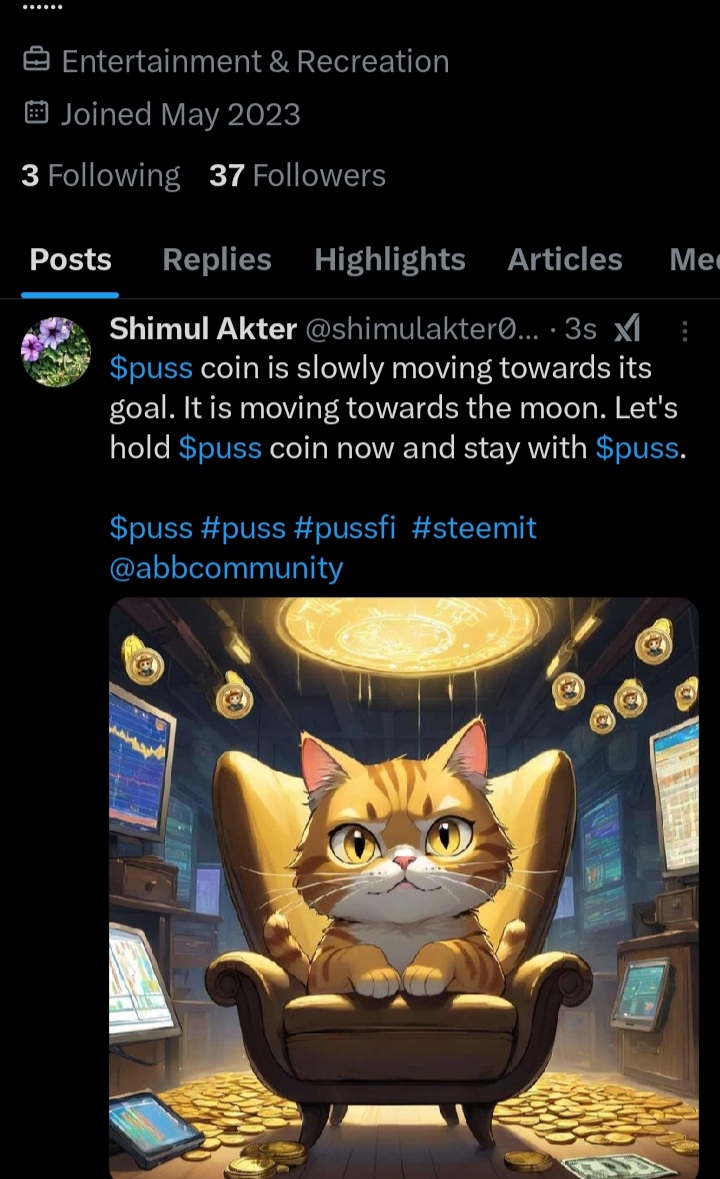Switch to the Replies tab

click(x=216, y=259)
